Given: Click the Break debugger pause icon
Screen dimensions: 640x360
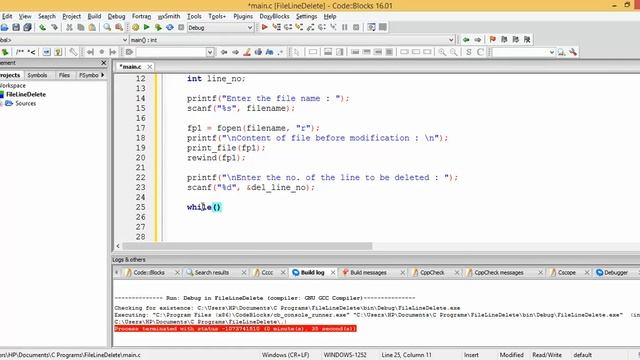Looking at the screenshot, I should coord(344,27).
